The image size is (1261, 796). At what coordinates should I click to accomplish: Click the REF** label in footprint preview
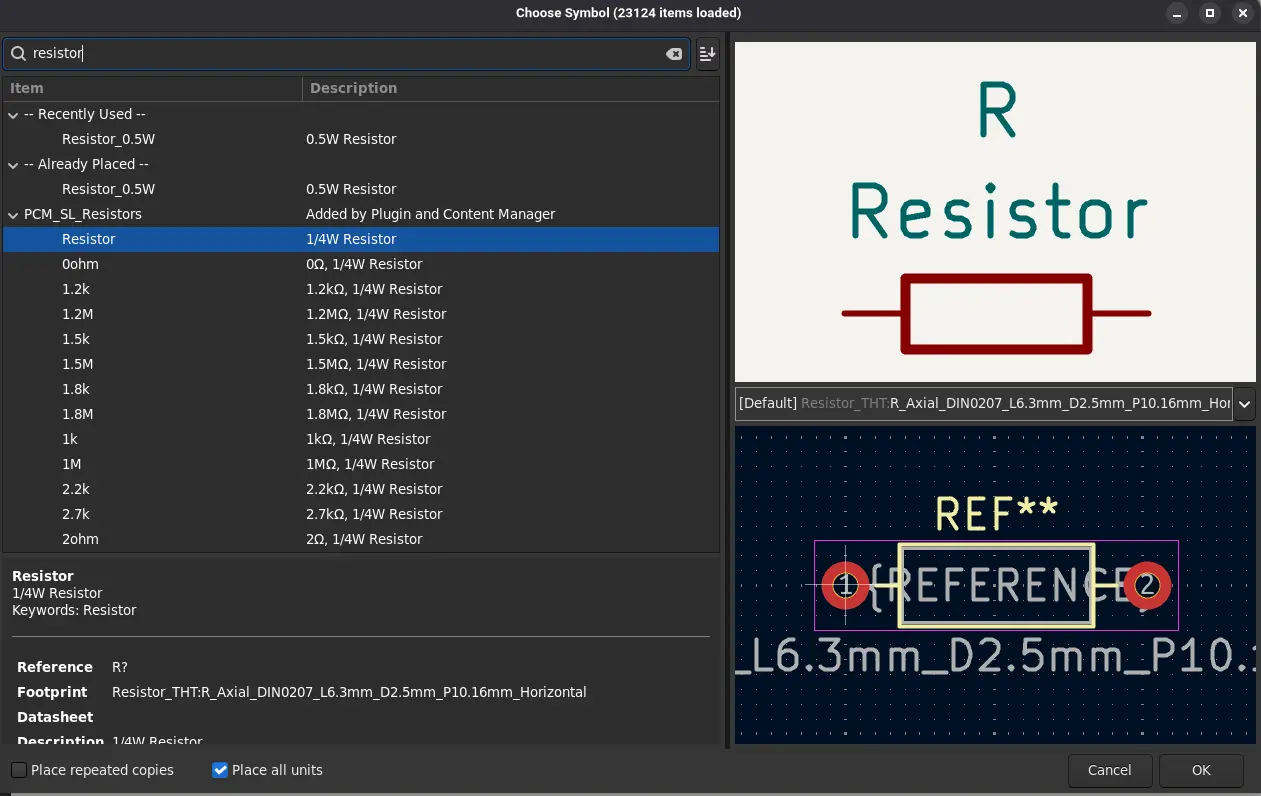(995, 512)
